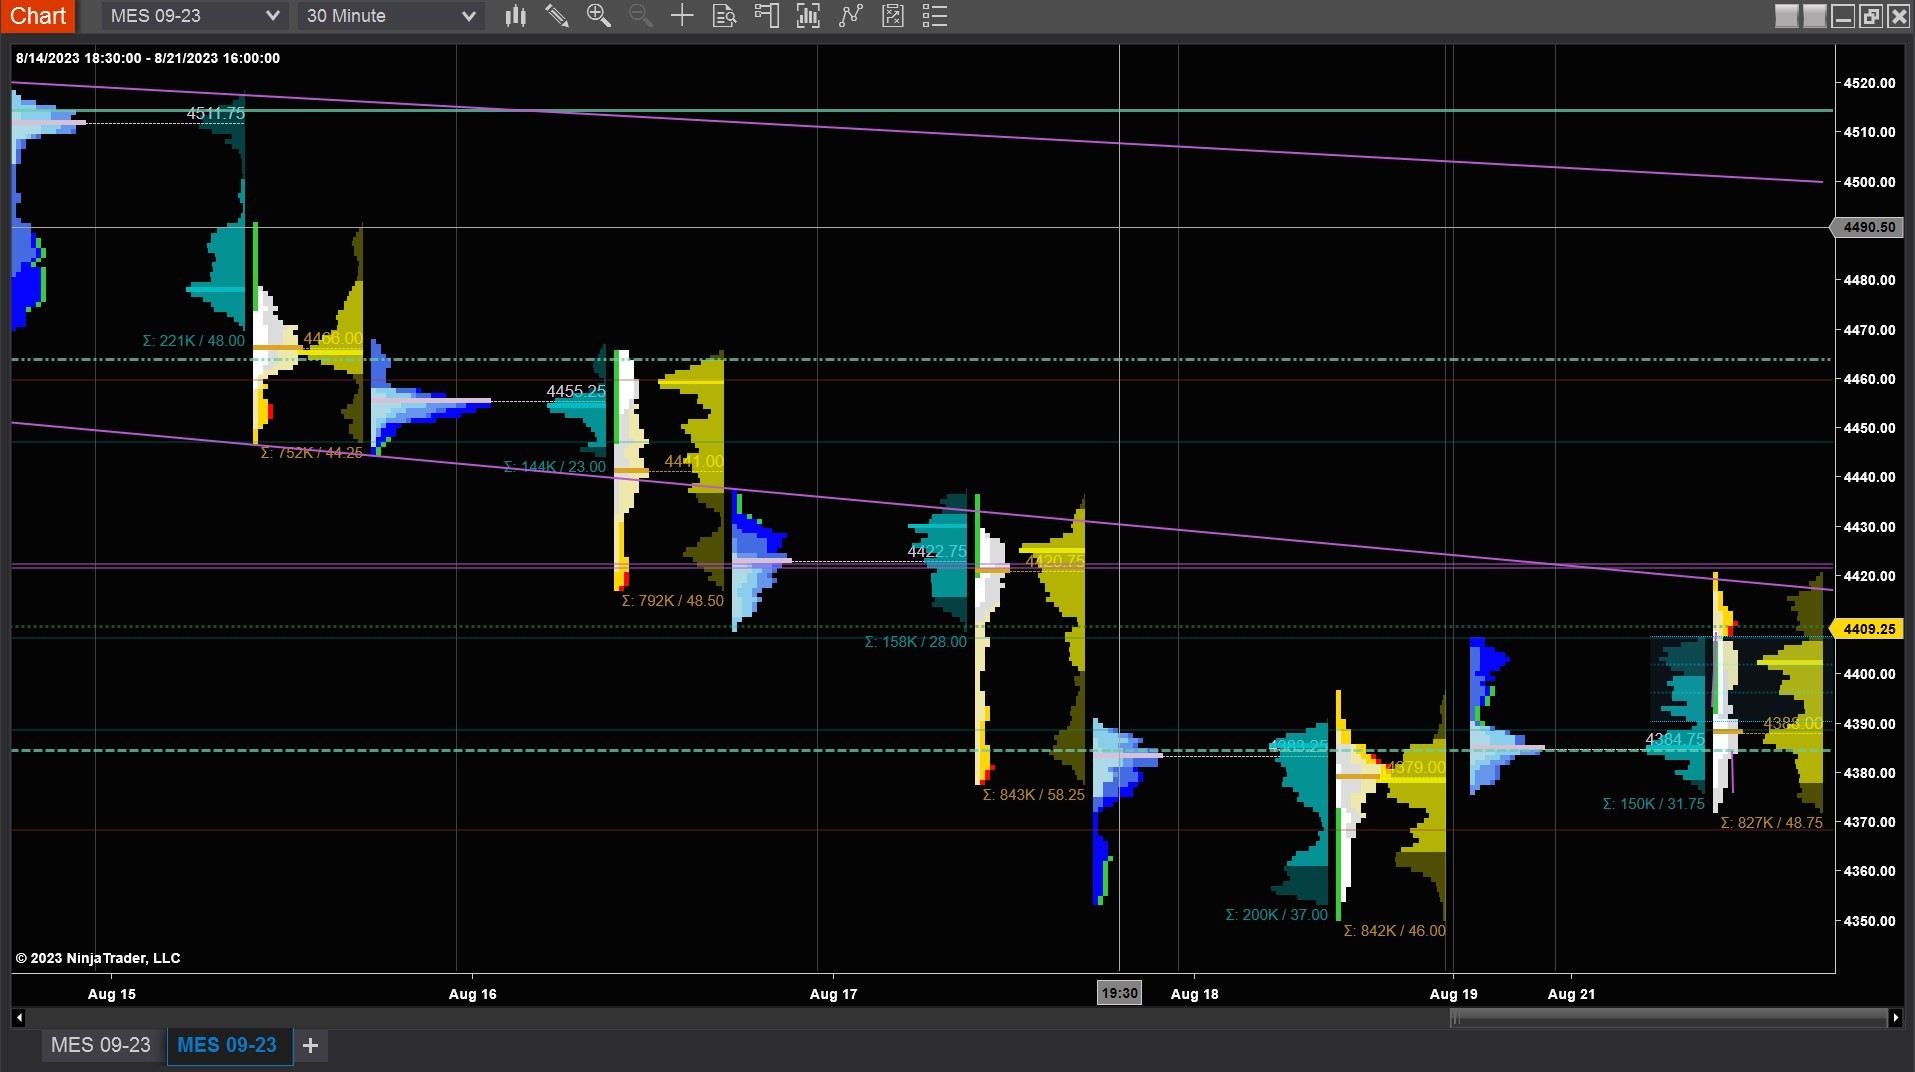
Task: Click the 4520.00 price scale label
Action: click(1869, 83)
